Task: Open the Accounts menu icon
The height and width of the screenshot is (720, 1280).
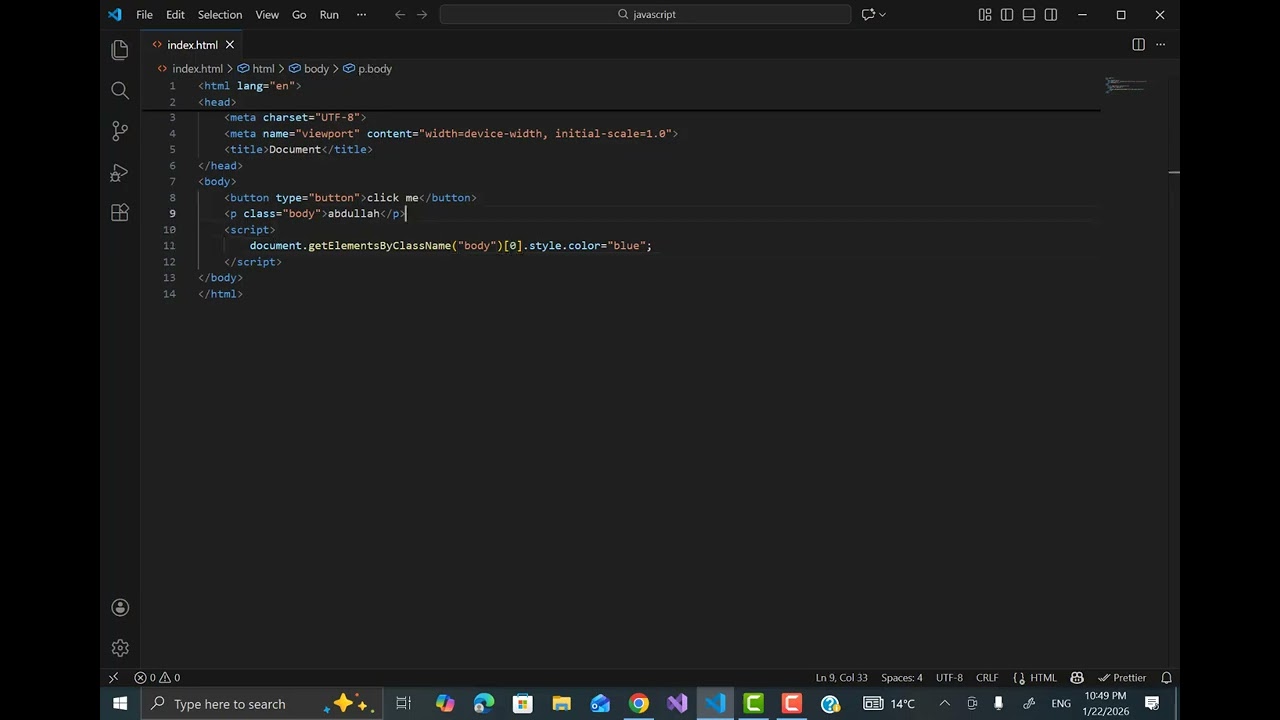Action: [120, 608]
